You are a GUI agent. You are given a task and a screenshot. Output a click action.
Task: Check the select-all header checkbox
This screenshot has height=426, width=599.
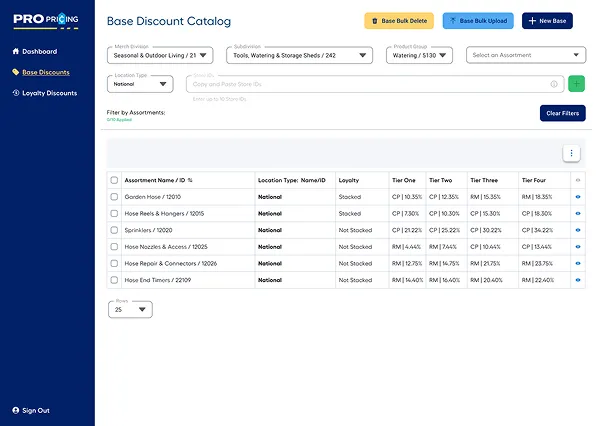(114, 180)
